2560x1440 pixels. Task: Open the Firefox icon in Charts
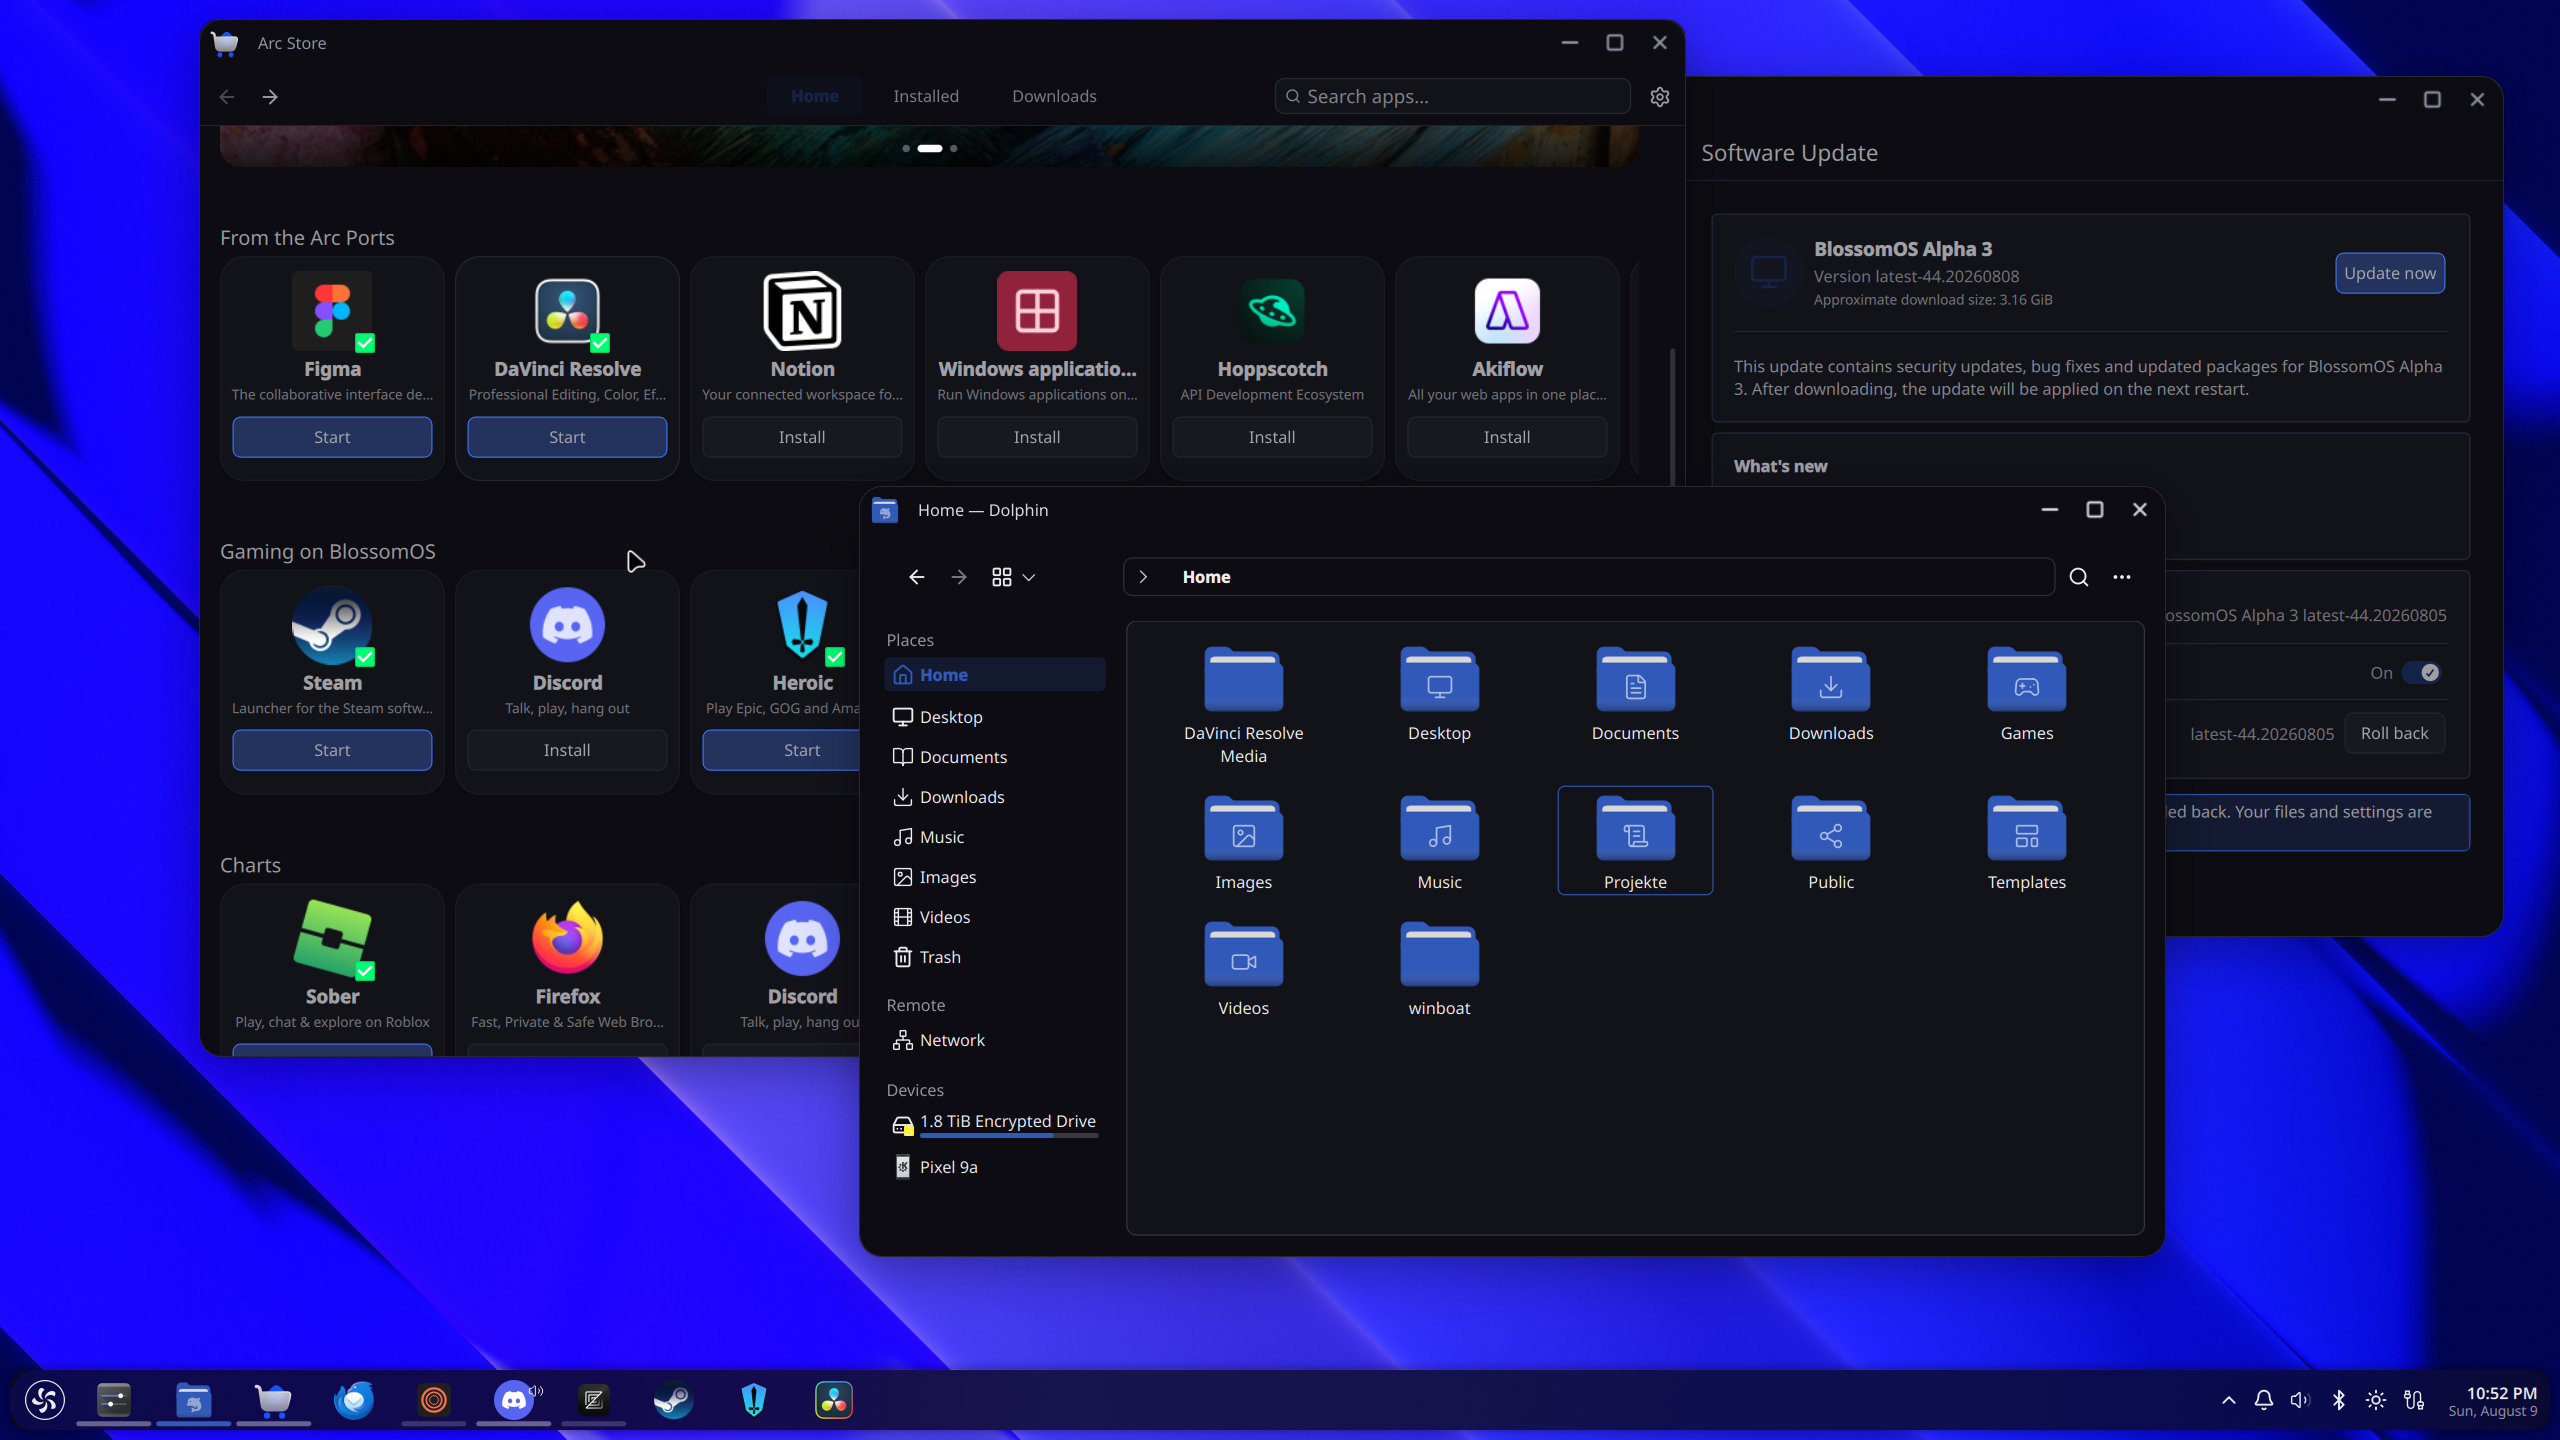pyautogui.click(x=567, y=939)
